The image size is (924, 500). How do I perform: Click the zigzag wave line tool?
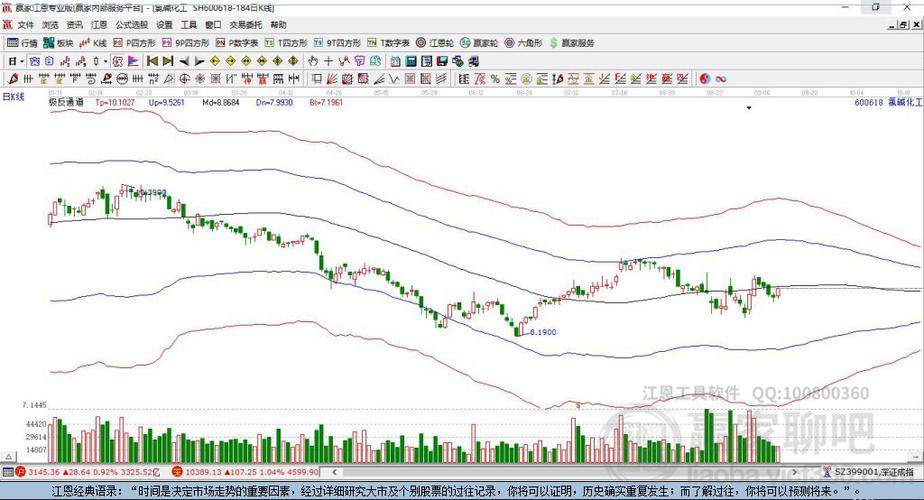394,79
